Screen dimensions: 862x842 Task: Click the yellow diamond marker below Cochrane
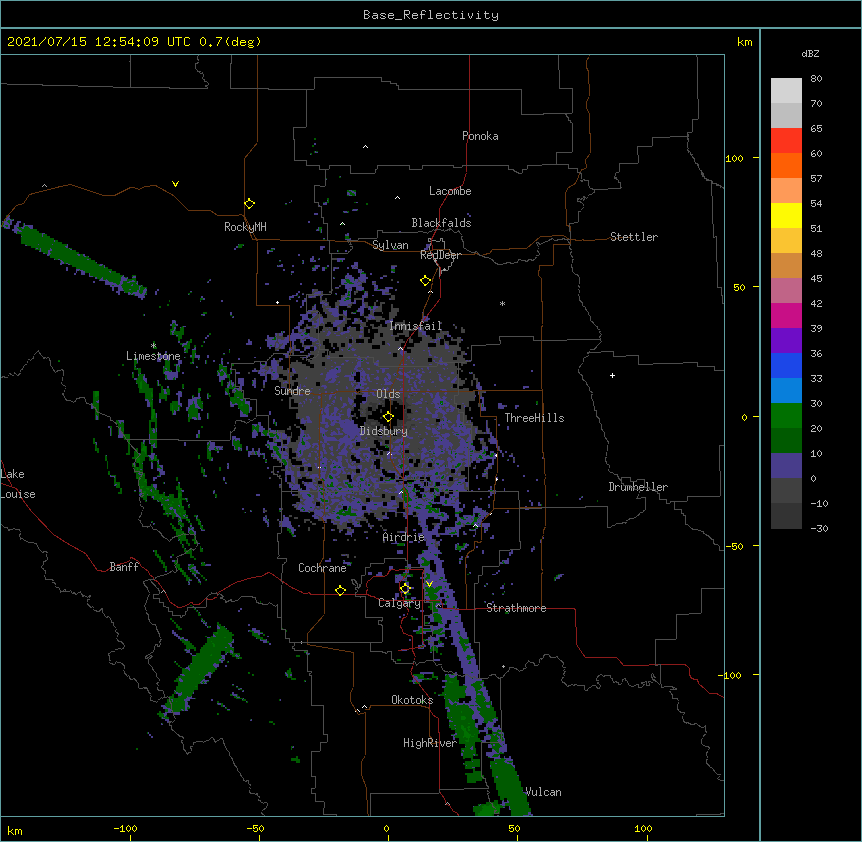click(340, 590)
